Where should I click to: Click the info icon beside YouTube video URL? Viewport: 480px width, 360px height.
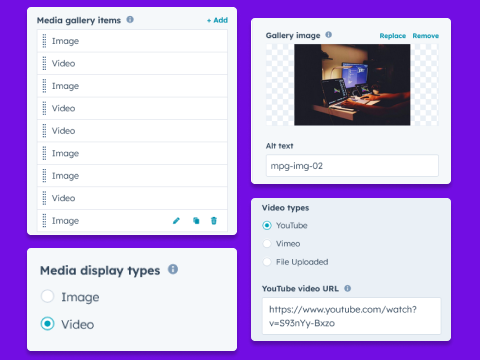tap(348, 288)
